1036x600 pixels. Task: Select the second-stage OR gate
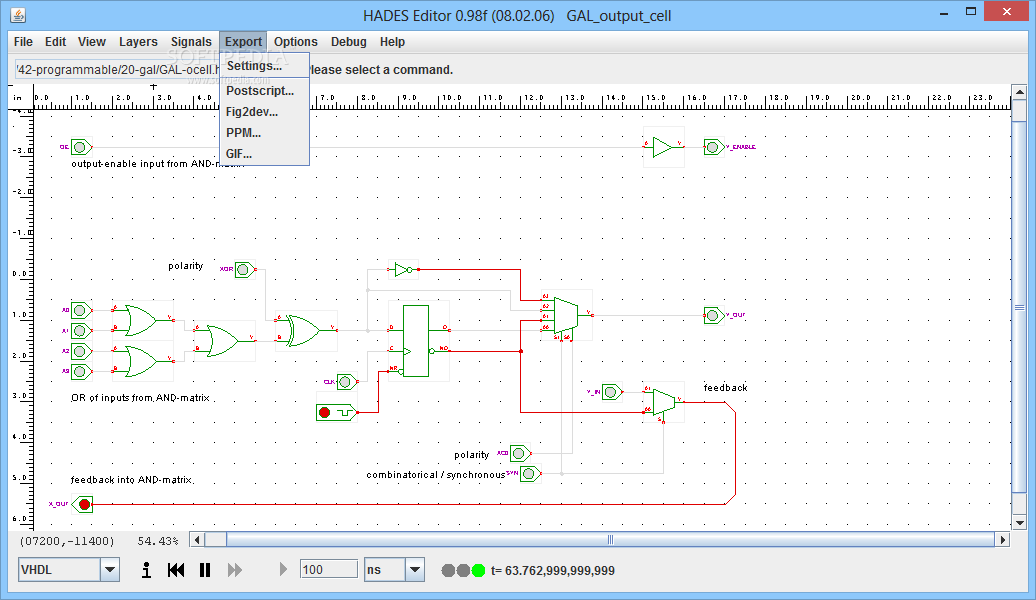click(x=225, y=341)
